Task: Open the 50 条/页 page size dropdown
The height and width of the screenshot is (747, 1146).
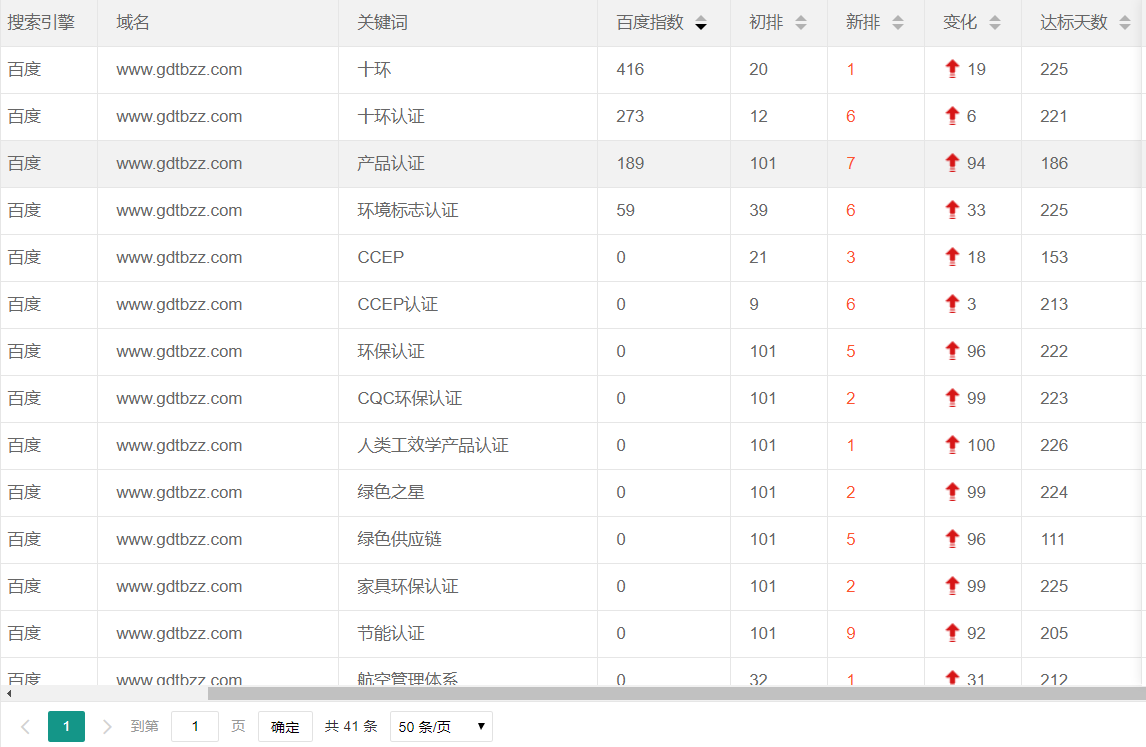Action: (x=441, y=727)
